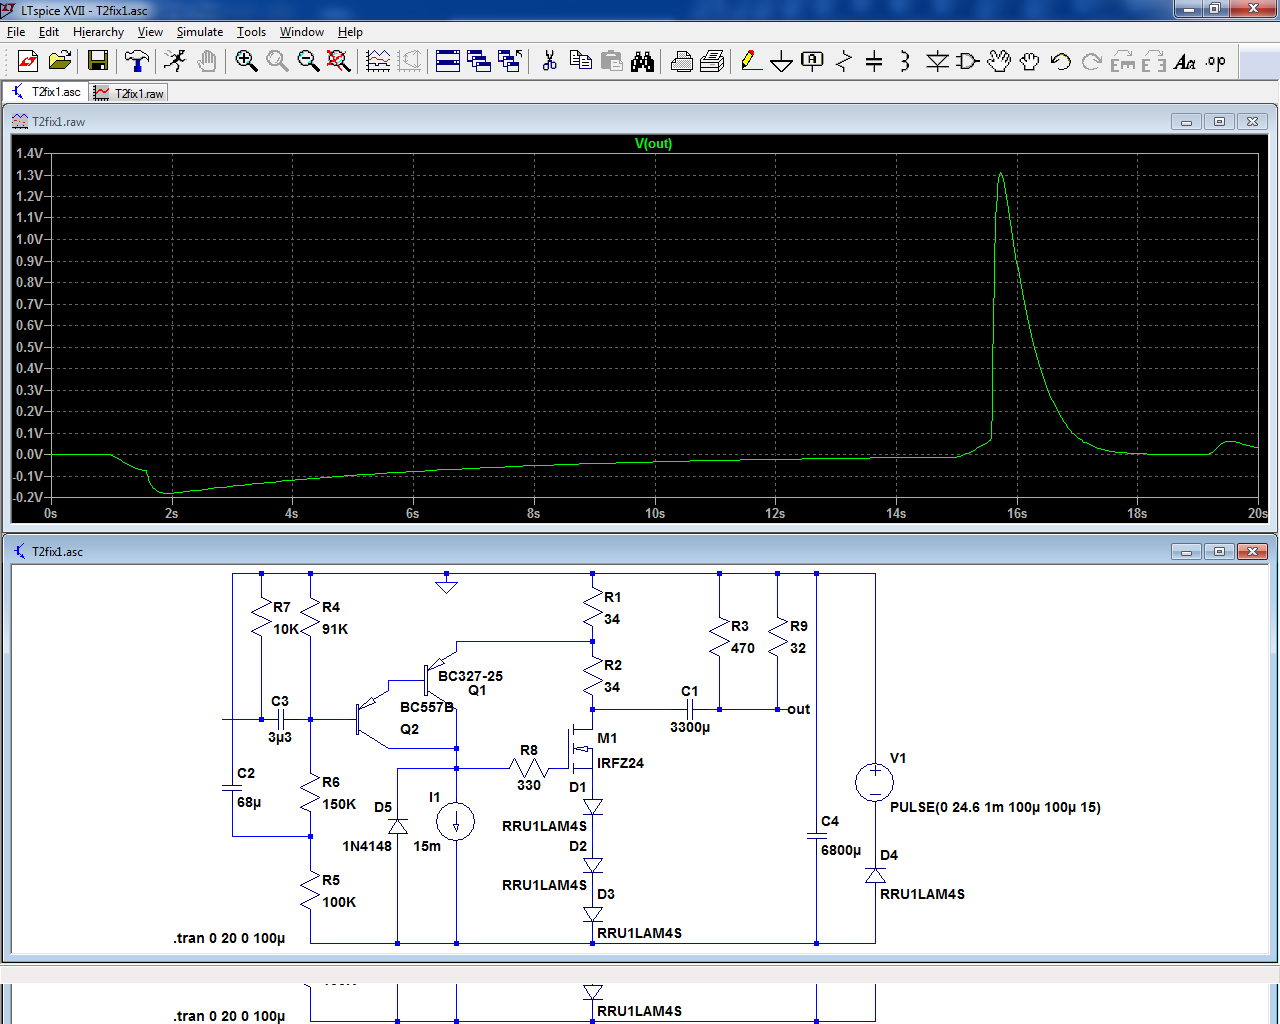Click the BC557B transistor label
Screen dimensions: 1280x1024
pos(427,707)
